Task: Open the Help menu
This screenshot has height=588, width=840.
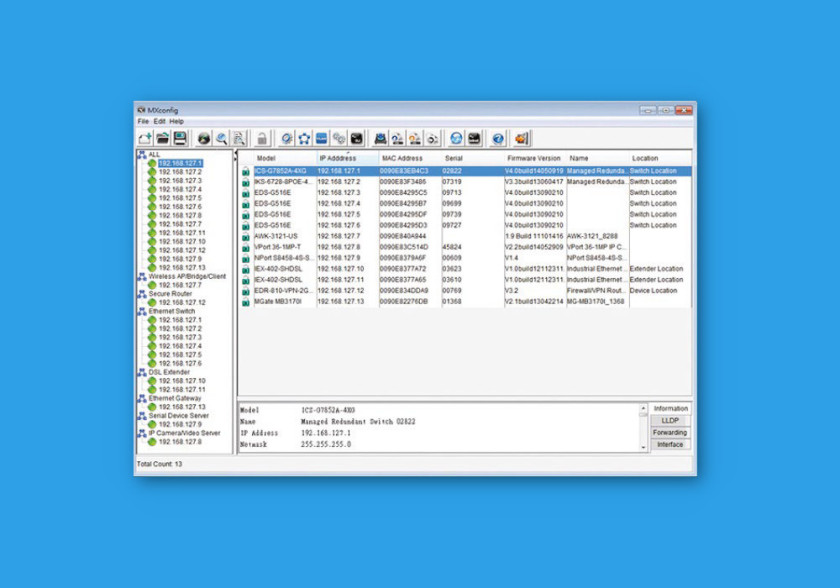Action: click(x=177, y=122)
